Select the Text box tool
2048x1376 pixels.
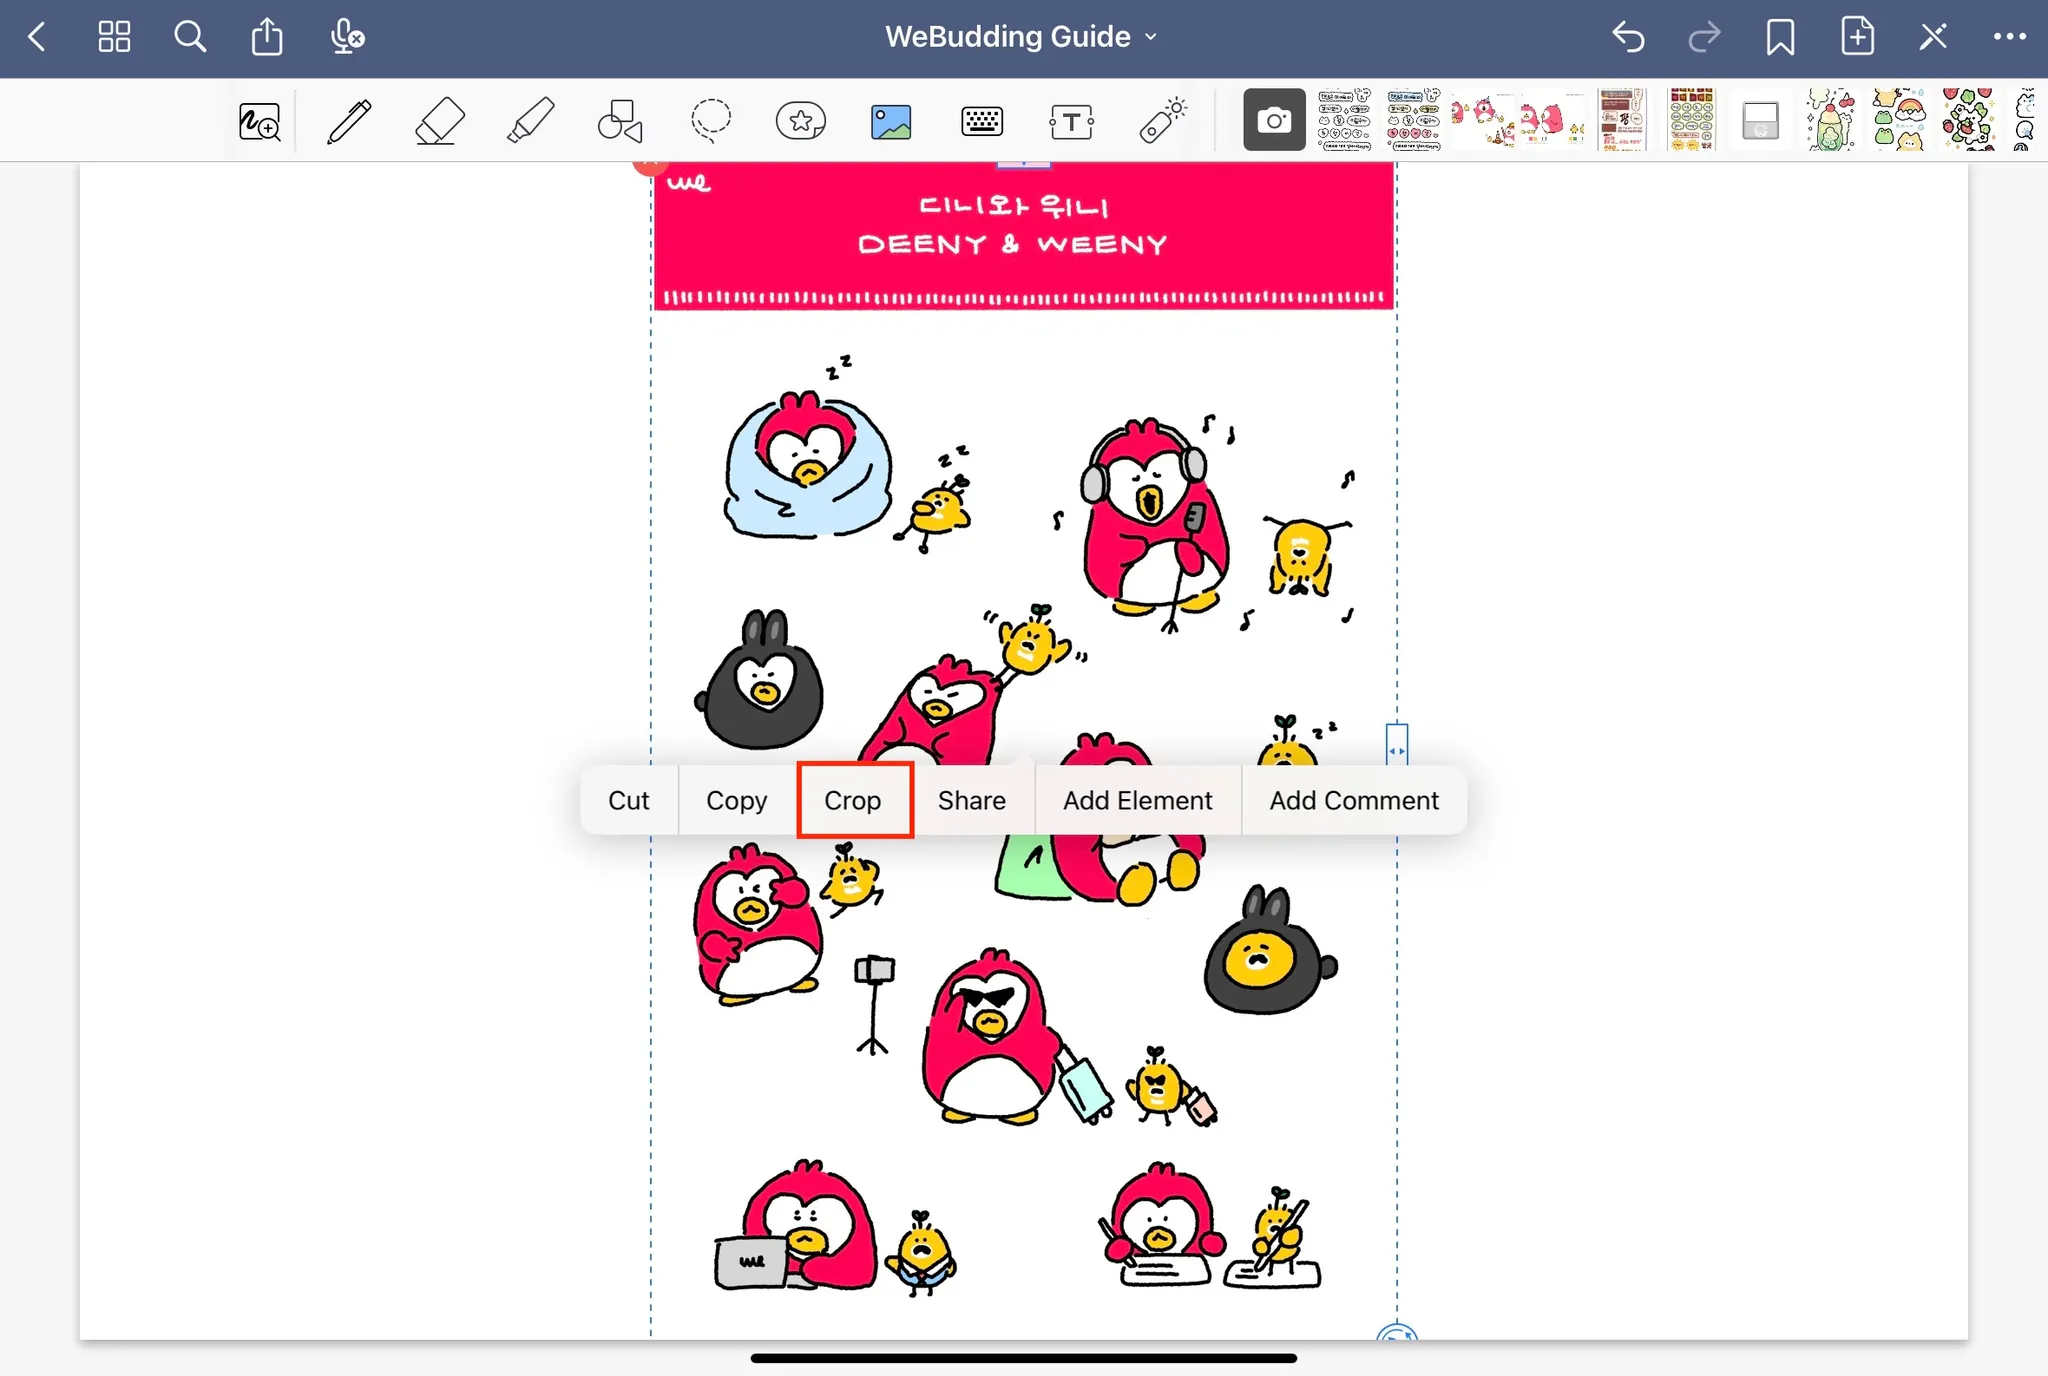click(1071, 122)
